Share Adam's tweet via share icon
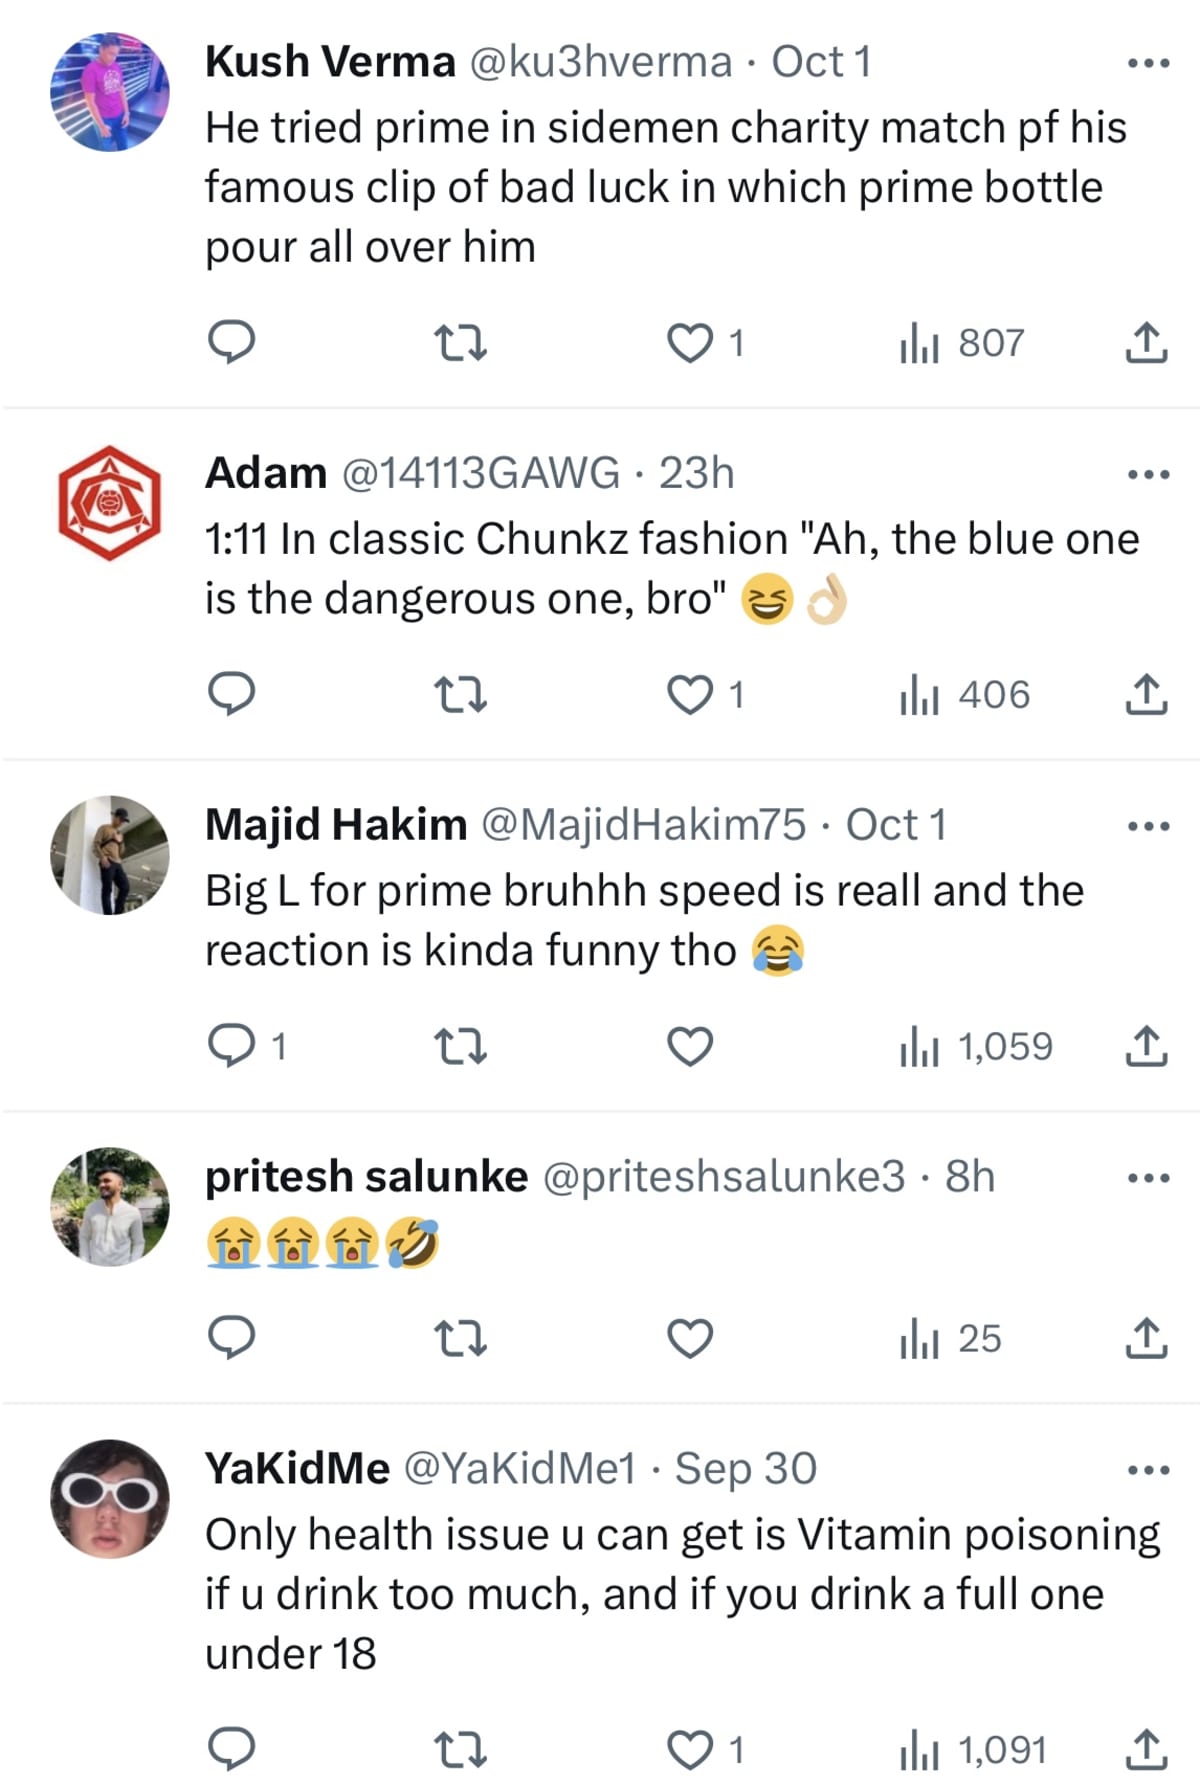1200x1785 pixels. tap(1146, 695)
